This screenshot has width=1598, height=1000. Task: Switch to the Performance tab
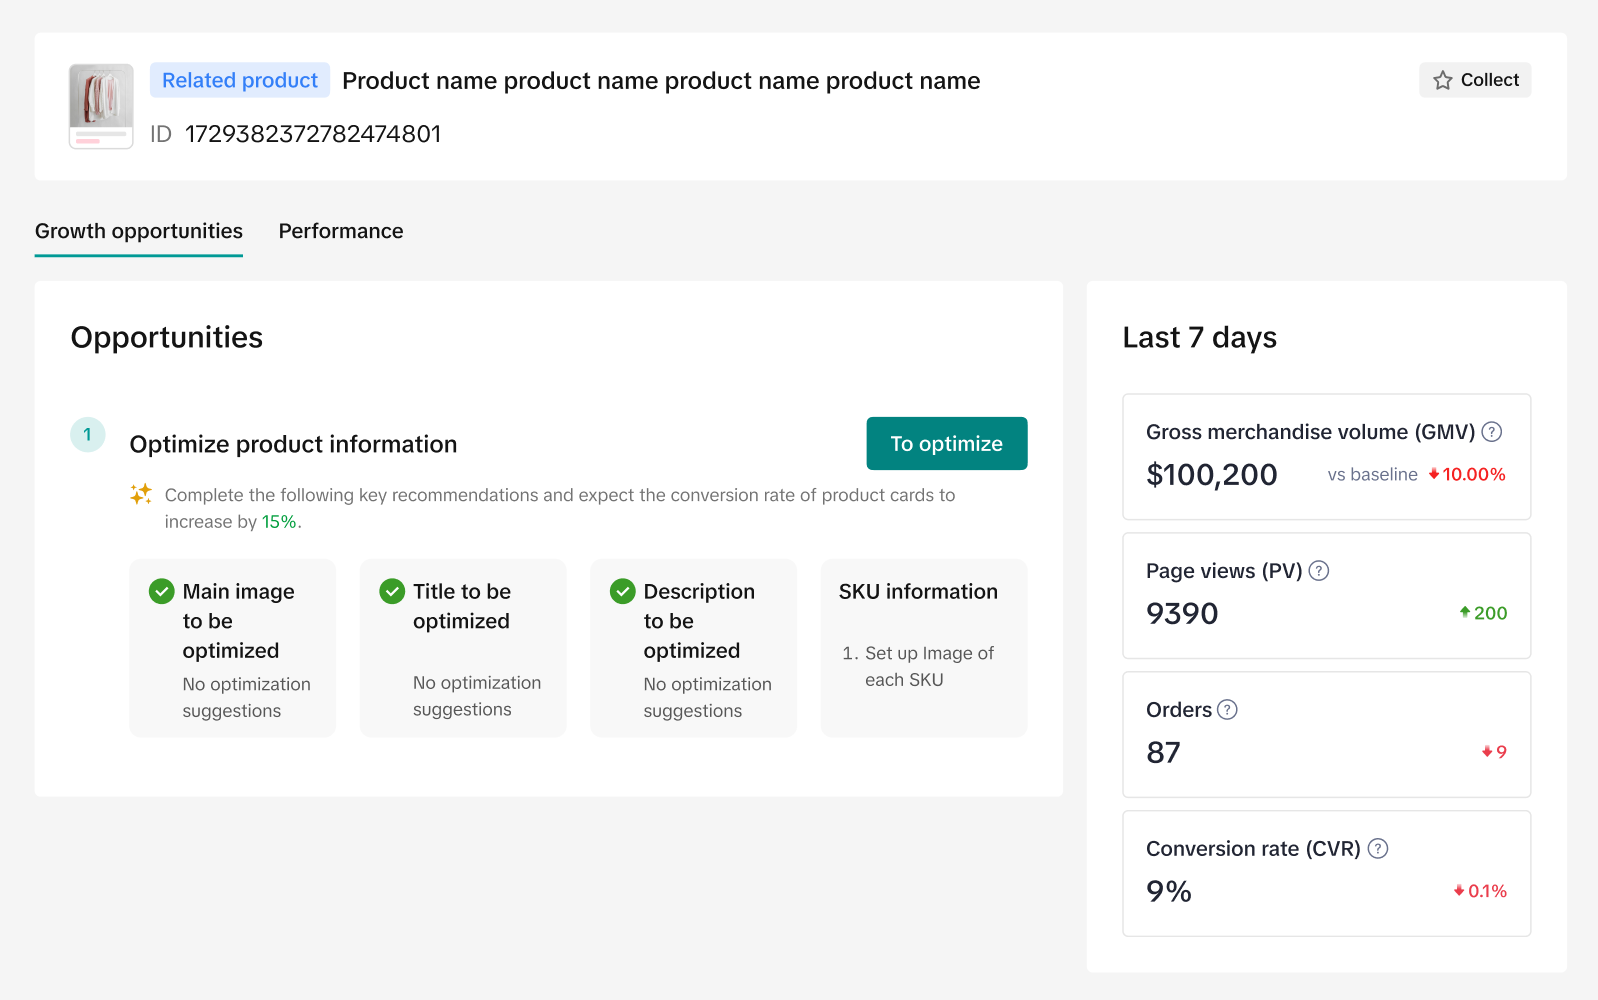340,231
